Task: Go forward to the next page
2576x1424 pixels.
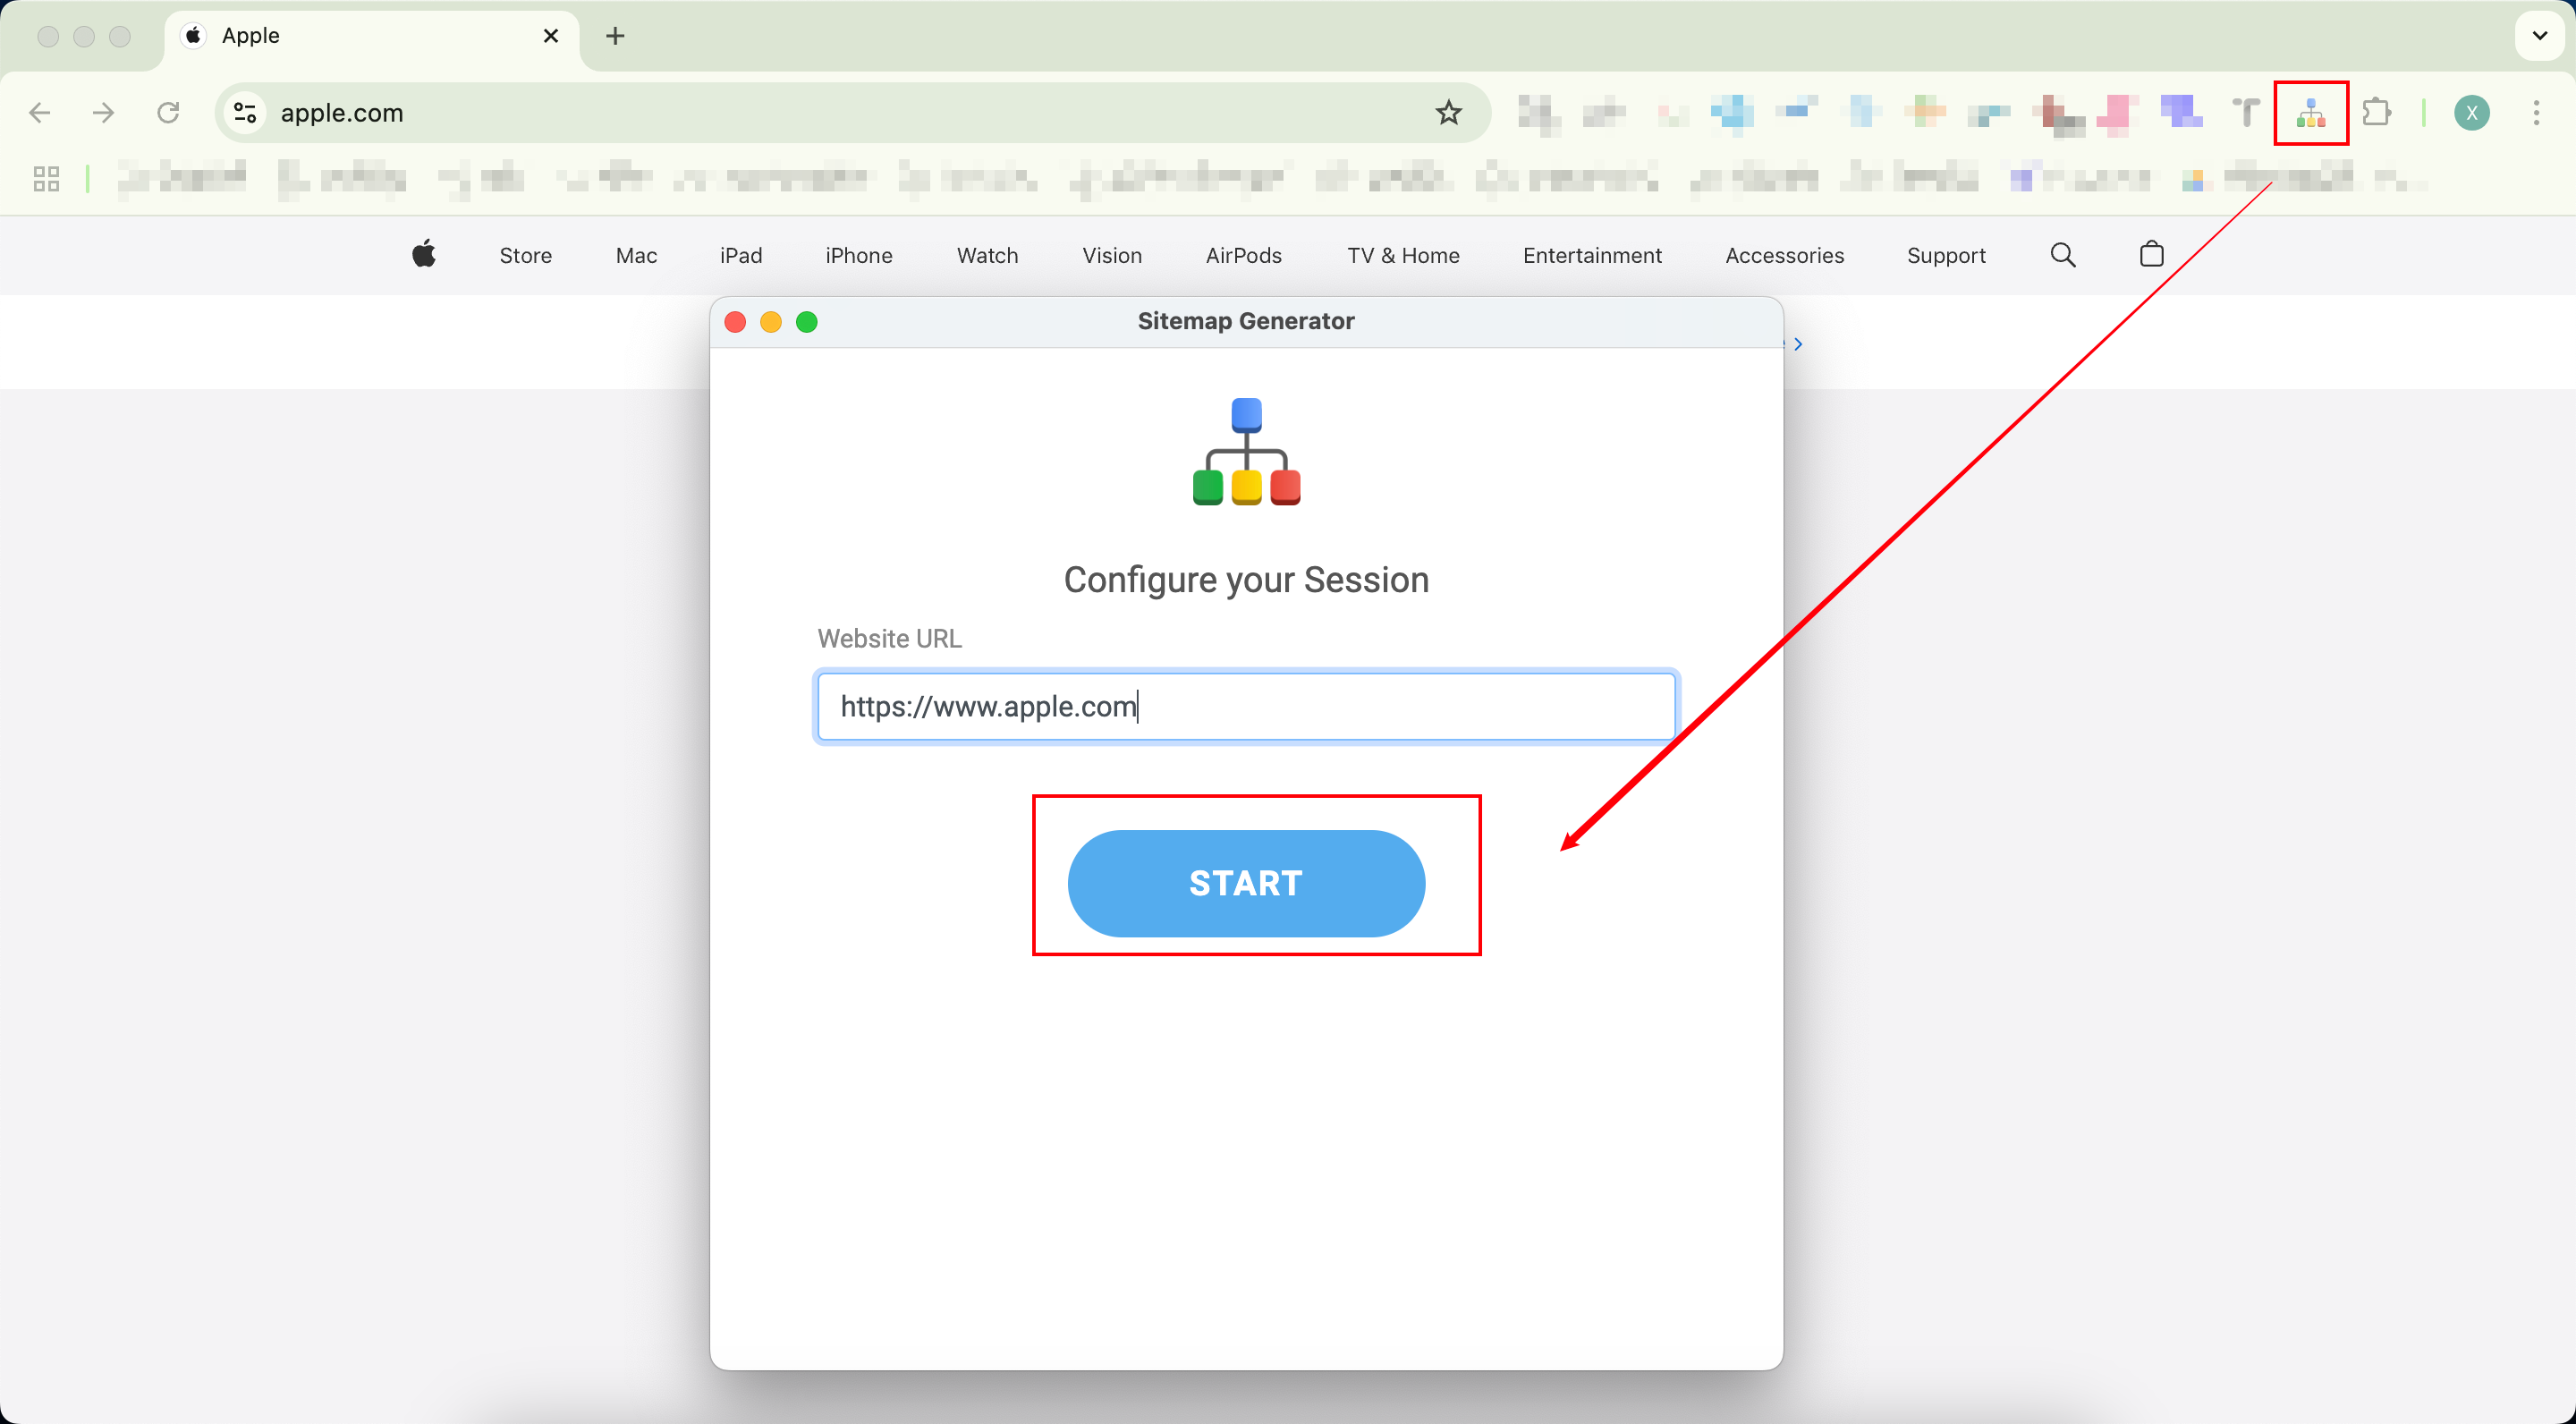Action: click(103, 113)
